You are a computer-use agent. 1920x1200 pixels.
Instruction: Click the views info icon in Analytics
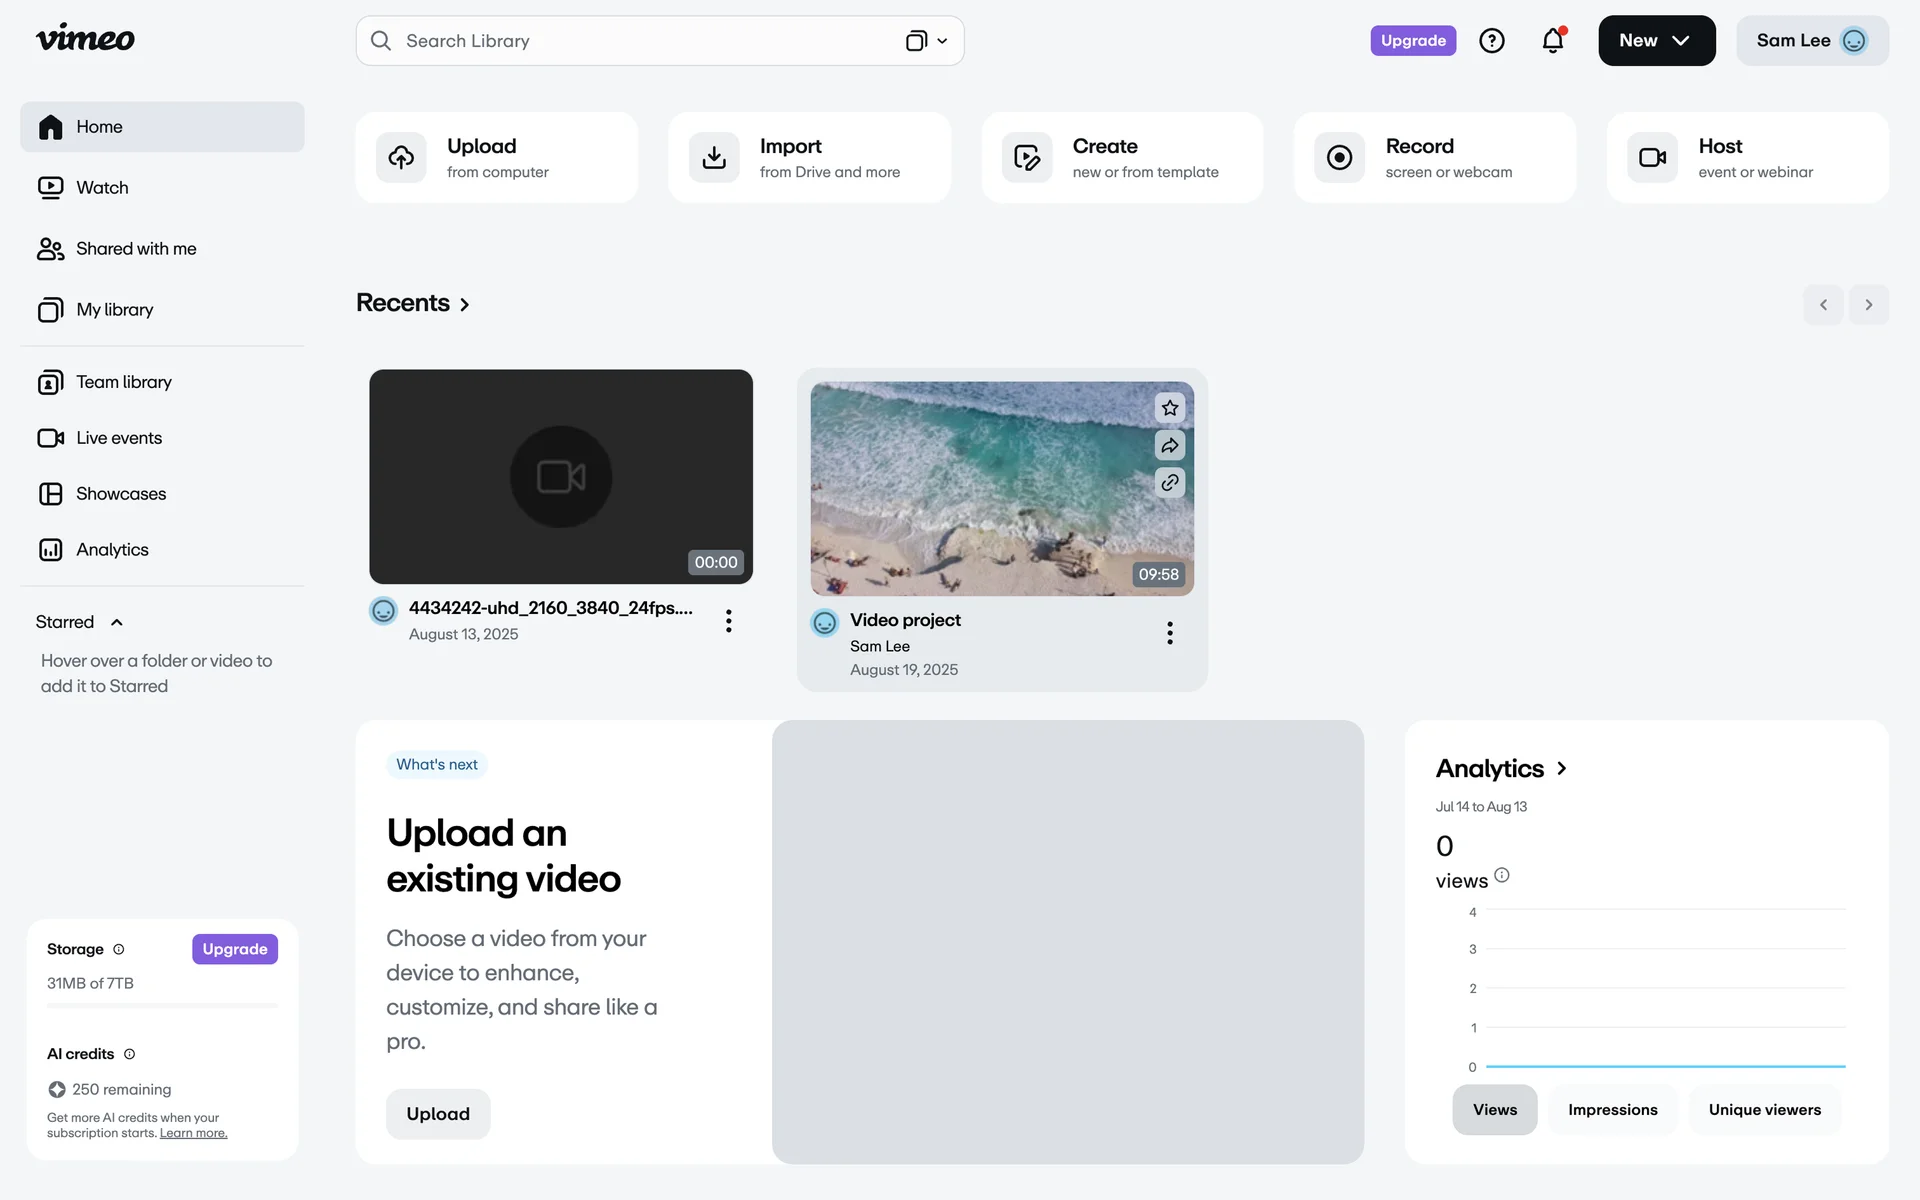tap(1501, 876)
